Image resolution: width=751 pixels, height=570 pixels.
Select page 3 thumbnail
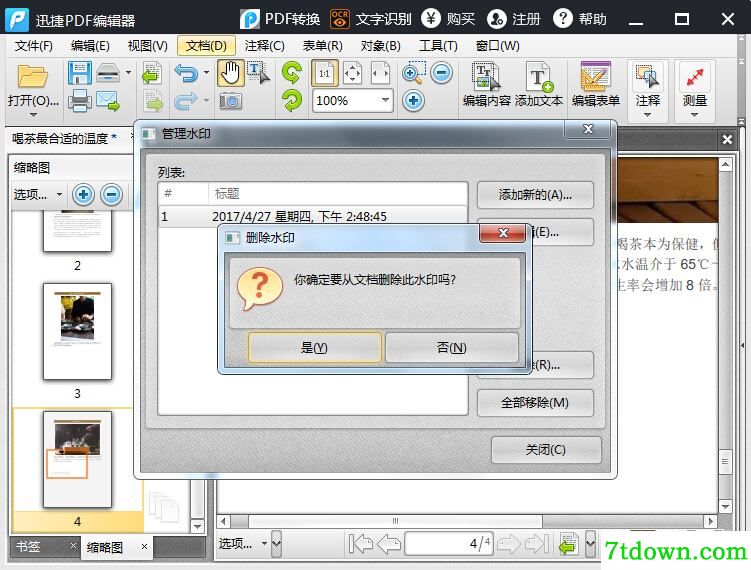click(77, 331)
